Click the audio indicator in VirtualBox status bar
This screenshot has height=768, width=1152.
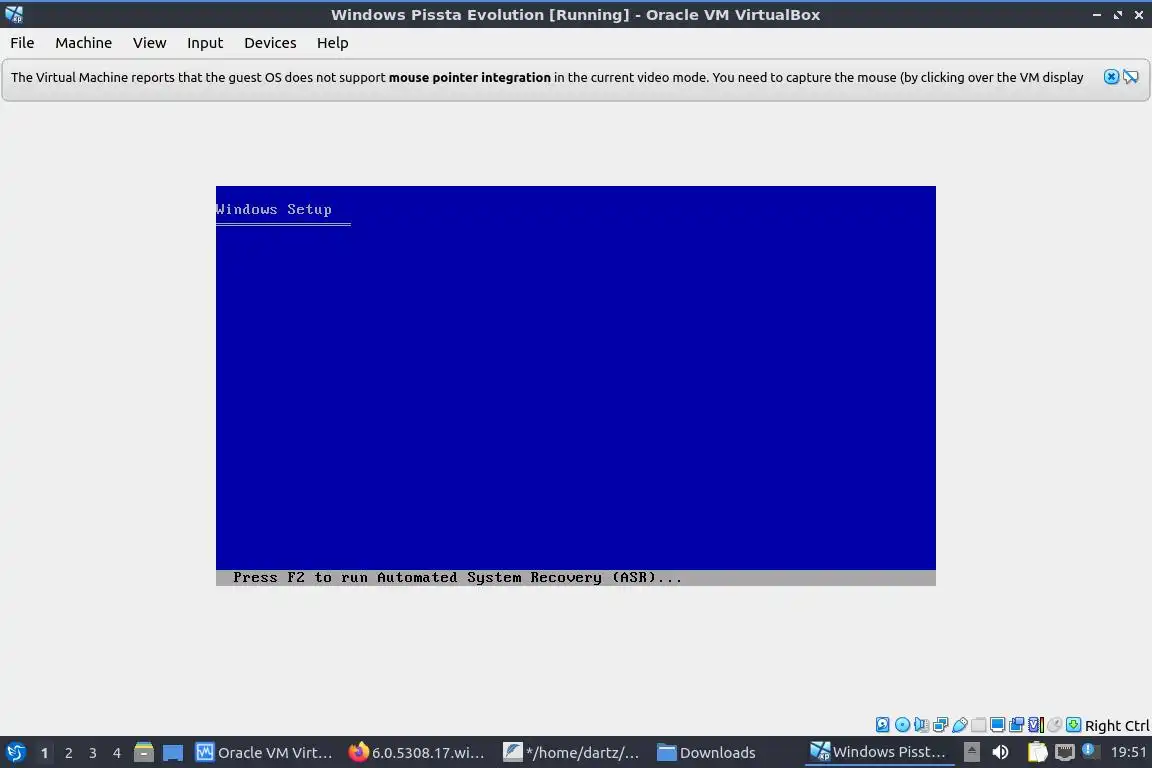(921, 725)
